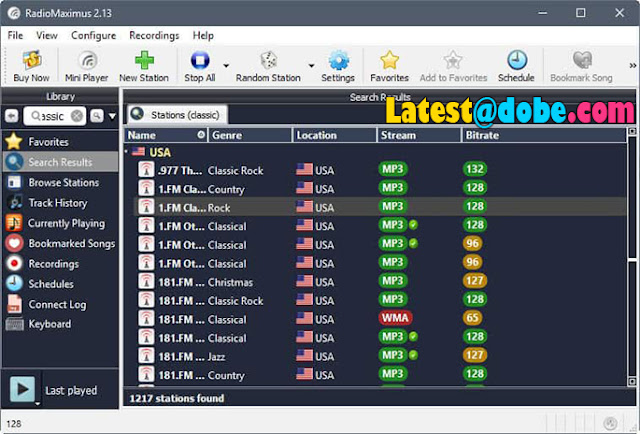
Task: Click the search magnifier button
Action: (97, 116)
